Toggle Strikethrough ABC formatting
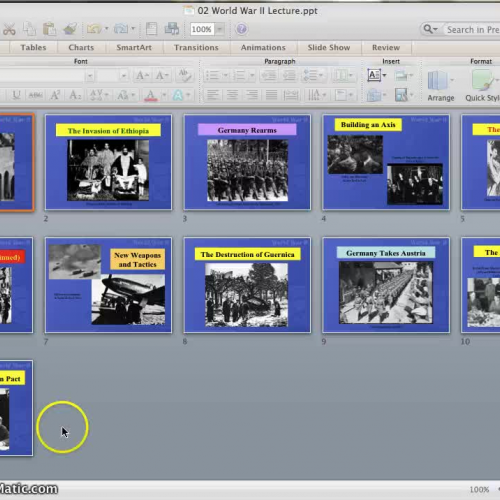Image resolution: width=500 pixels, height=500 pixels. tap(35, 95)
